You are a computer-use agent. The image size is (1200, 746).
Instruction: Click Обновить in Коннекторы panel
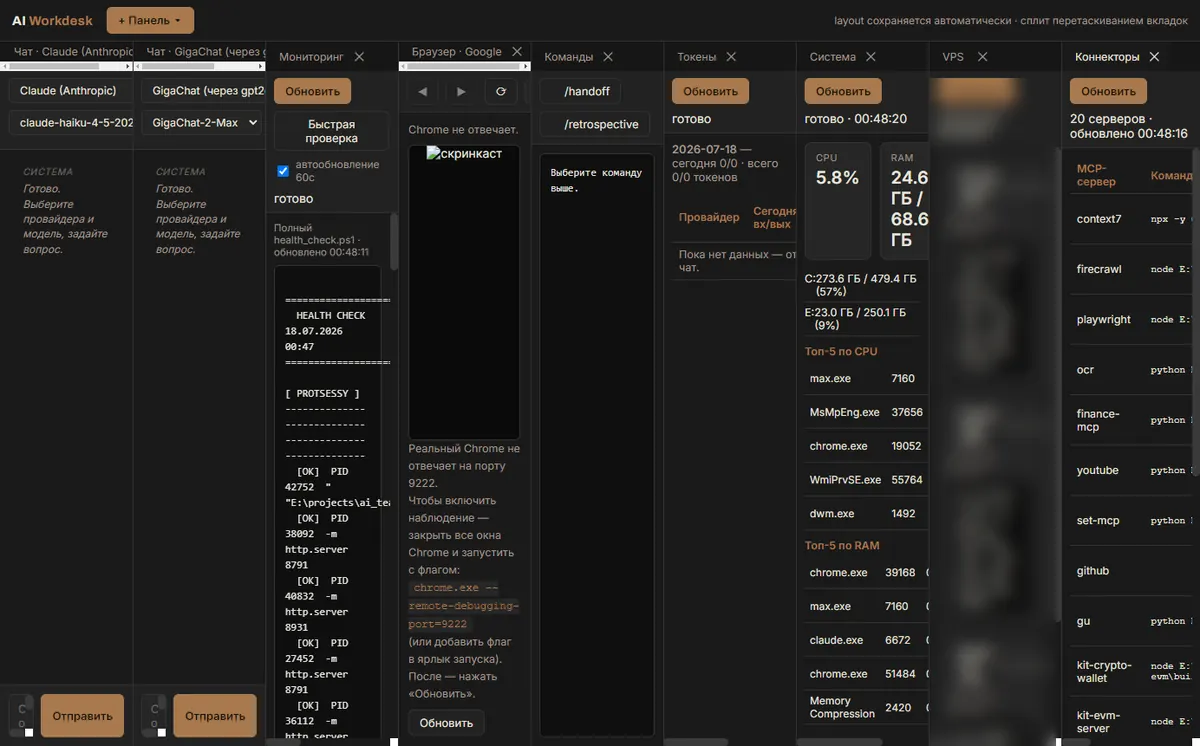click(x=1108, y=91)
